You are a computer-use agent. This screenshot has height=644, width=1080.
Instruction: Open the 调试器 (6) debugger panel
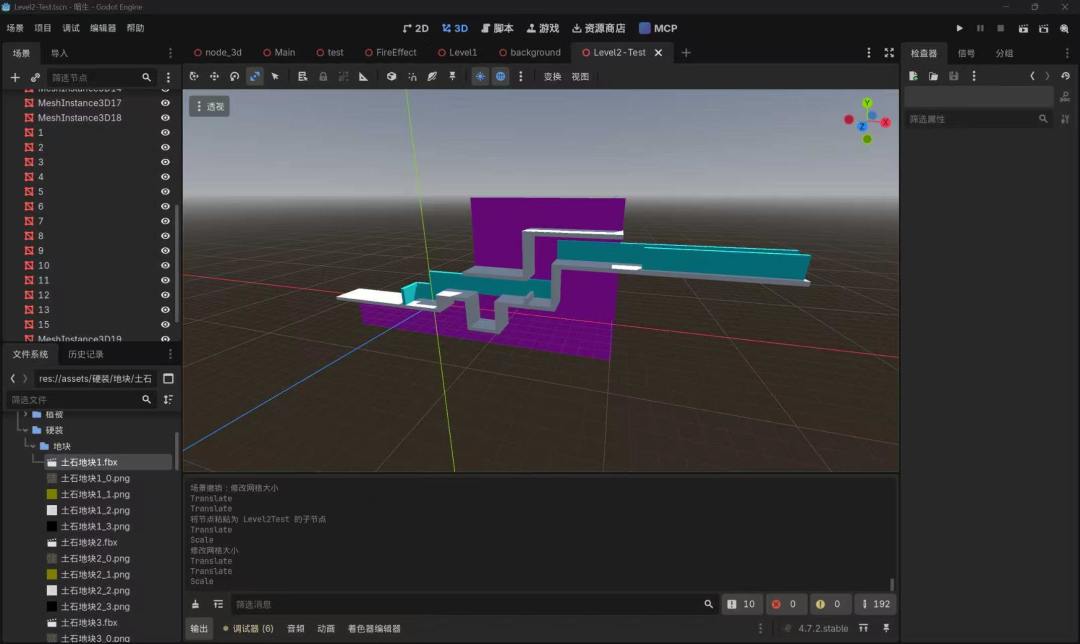click(247, 628)
